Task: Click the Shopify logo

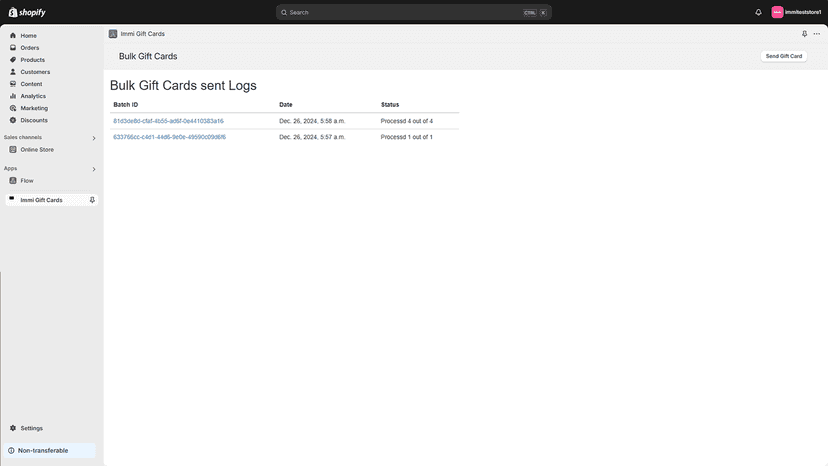Action: coord(27,12)
